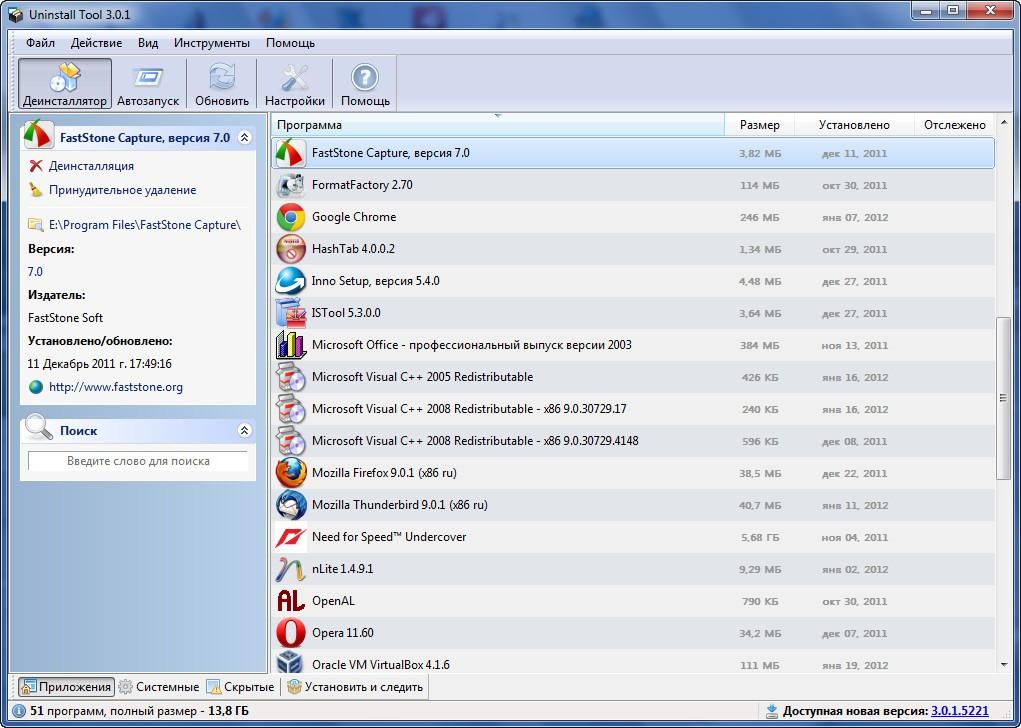
Task: Select the Need for Speed Undercover icon
Action: tap(290, 537)
